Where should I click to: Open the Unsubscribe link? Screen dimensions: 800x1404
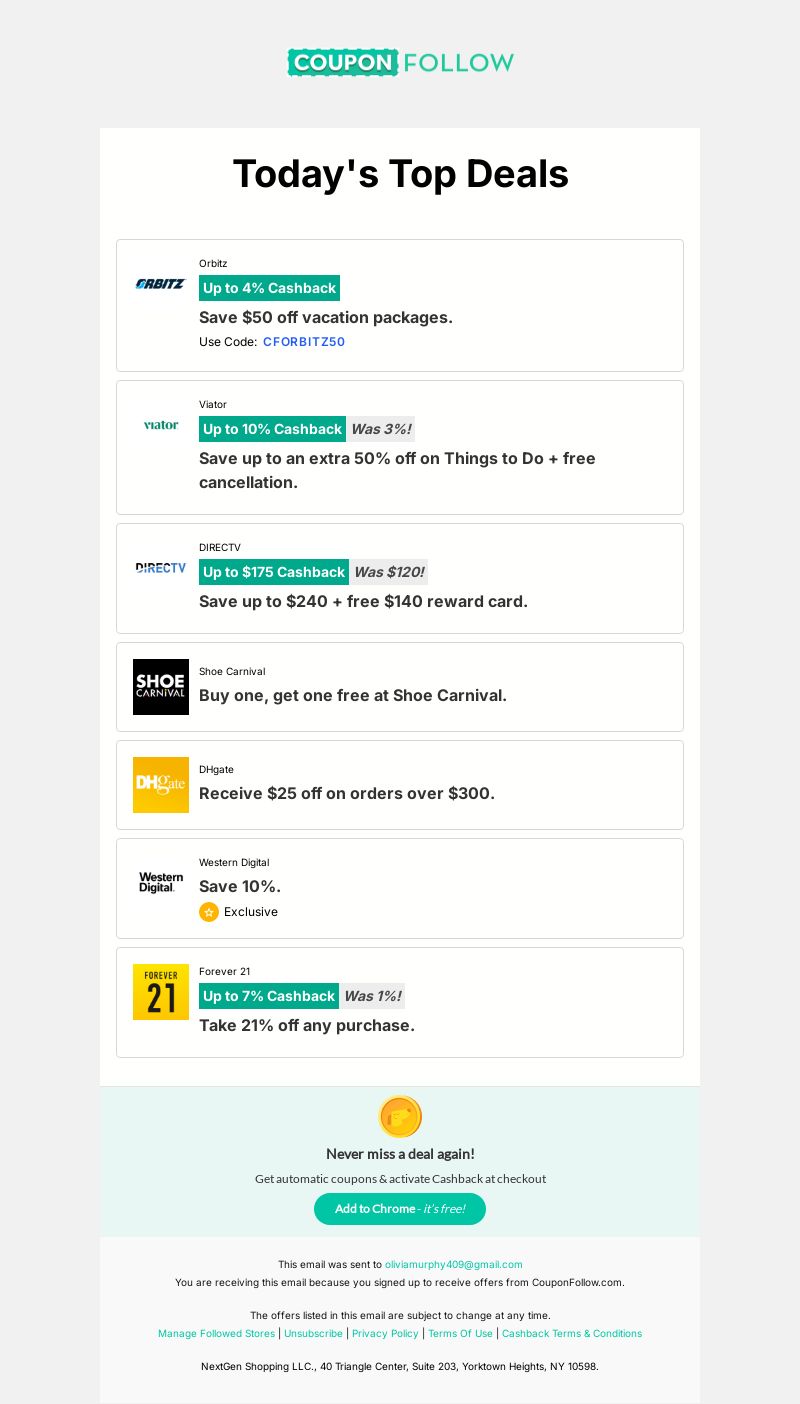(313, 1334)
